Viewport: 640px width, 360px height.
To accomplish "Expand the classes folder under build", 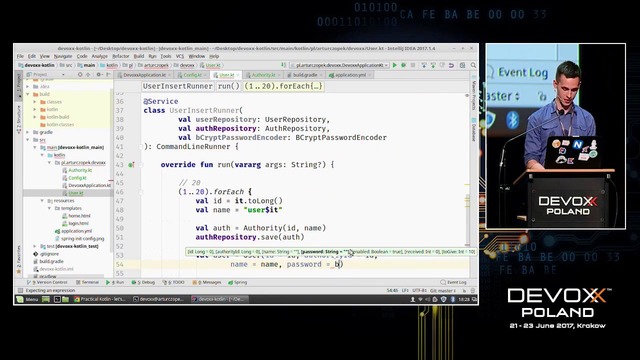I will tap(35, 102).
